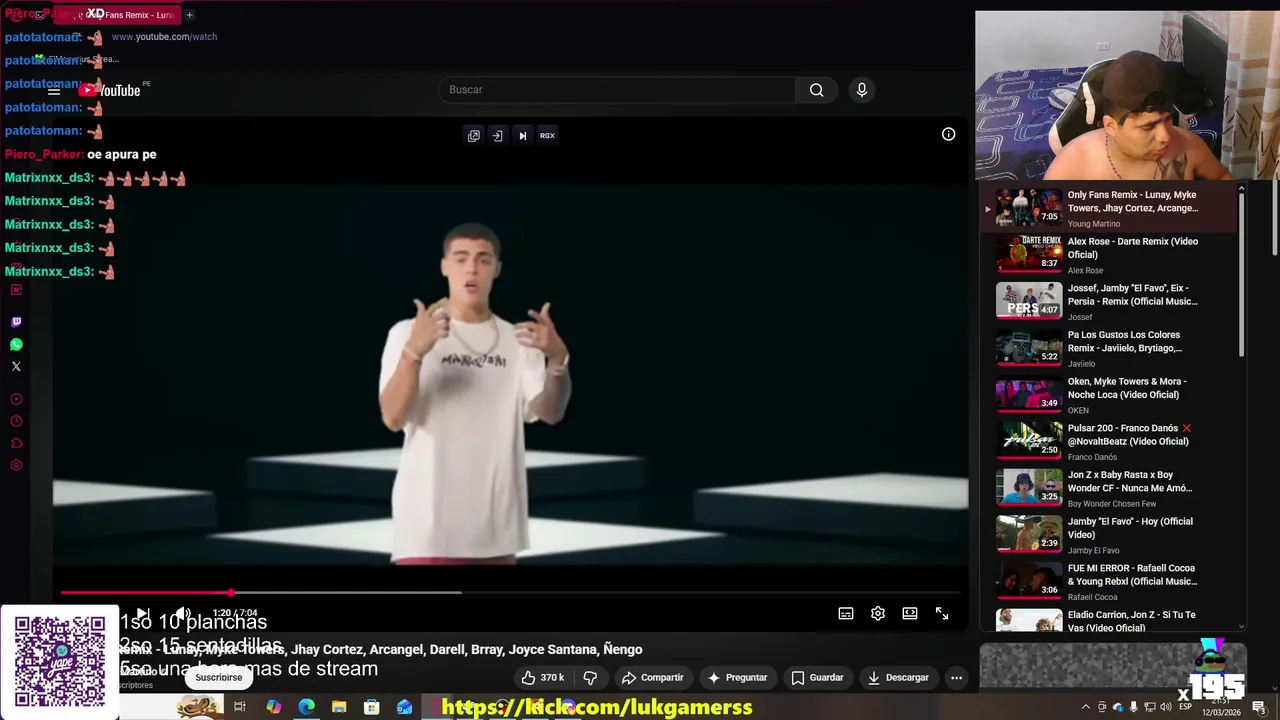Click the RGX overlay button
The height and width of the screenshot is (720, 1280).
tap(547, 135)
